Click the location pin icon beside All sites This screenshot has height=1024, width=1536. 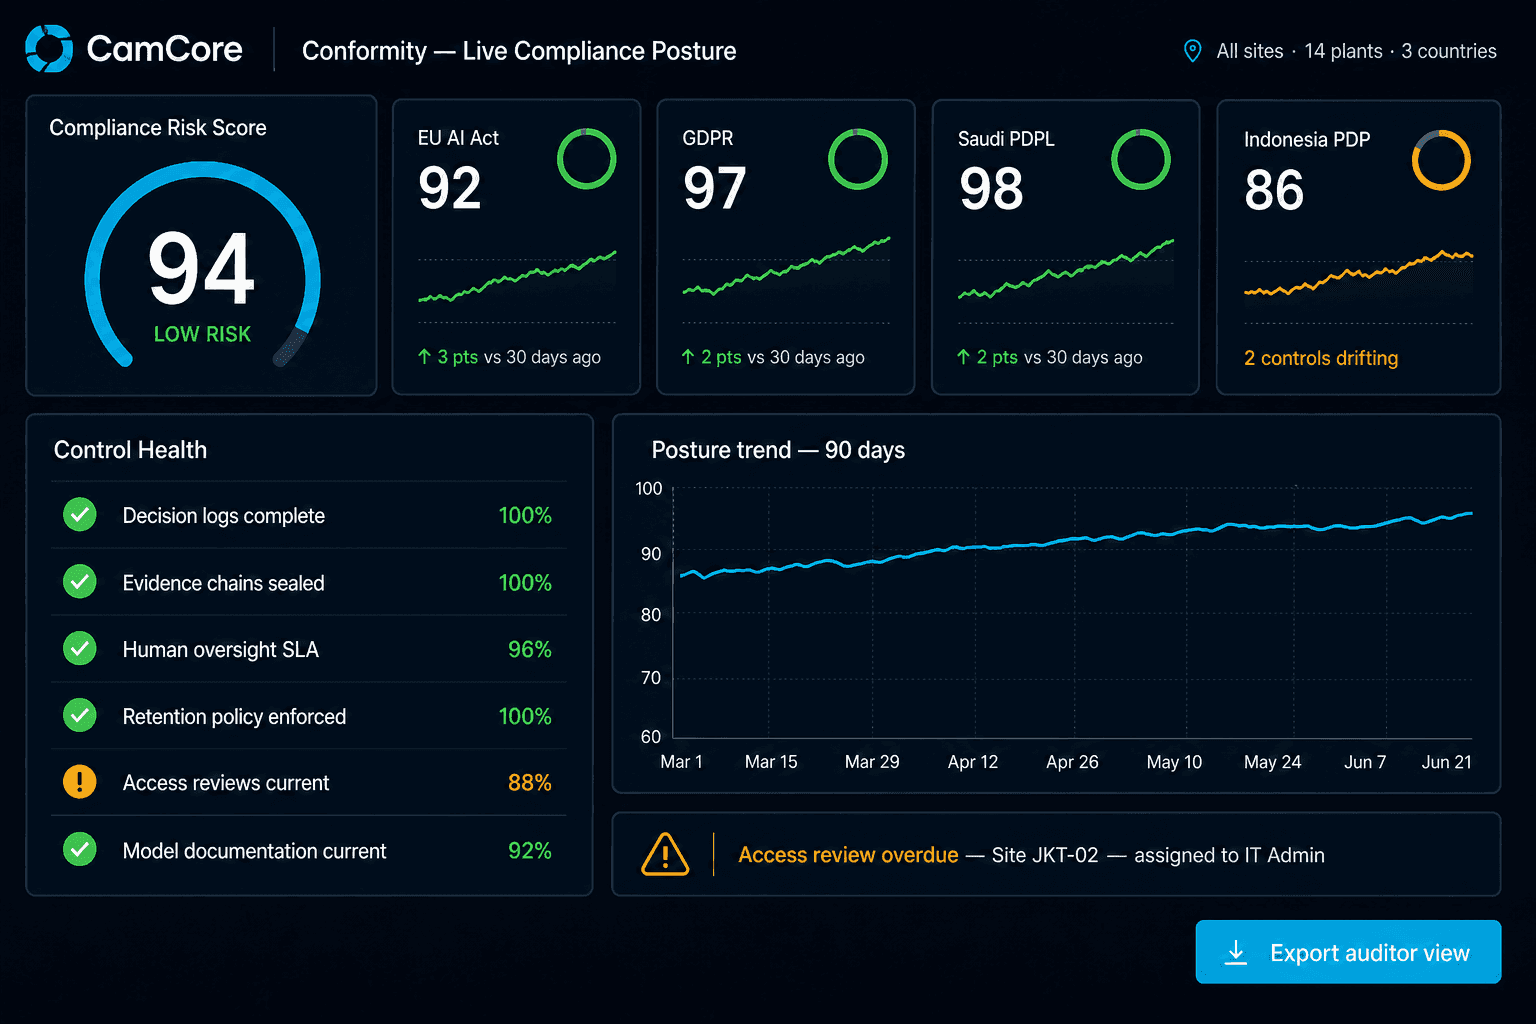pos(1192,51)
